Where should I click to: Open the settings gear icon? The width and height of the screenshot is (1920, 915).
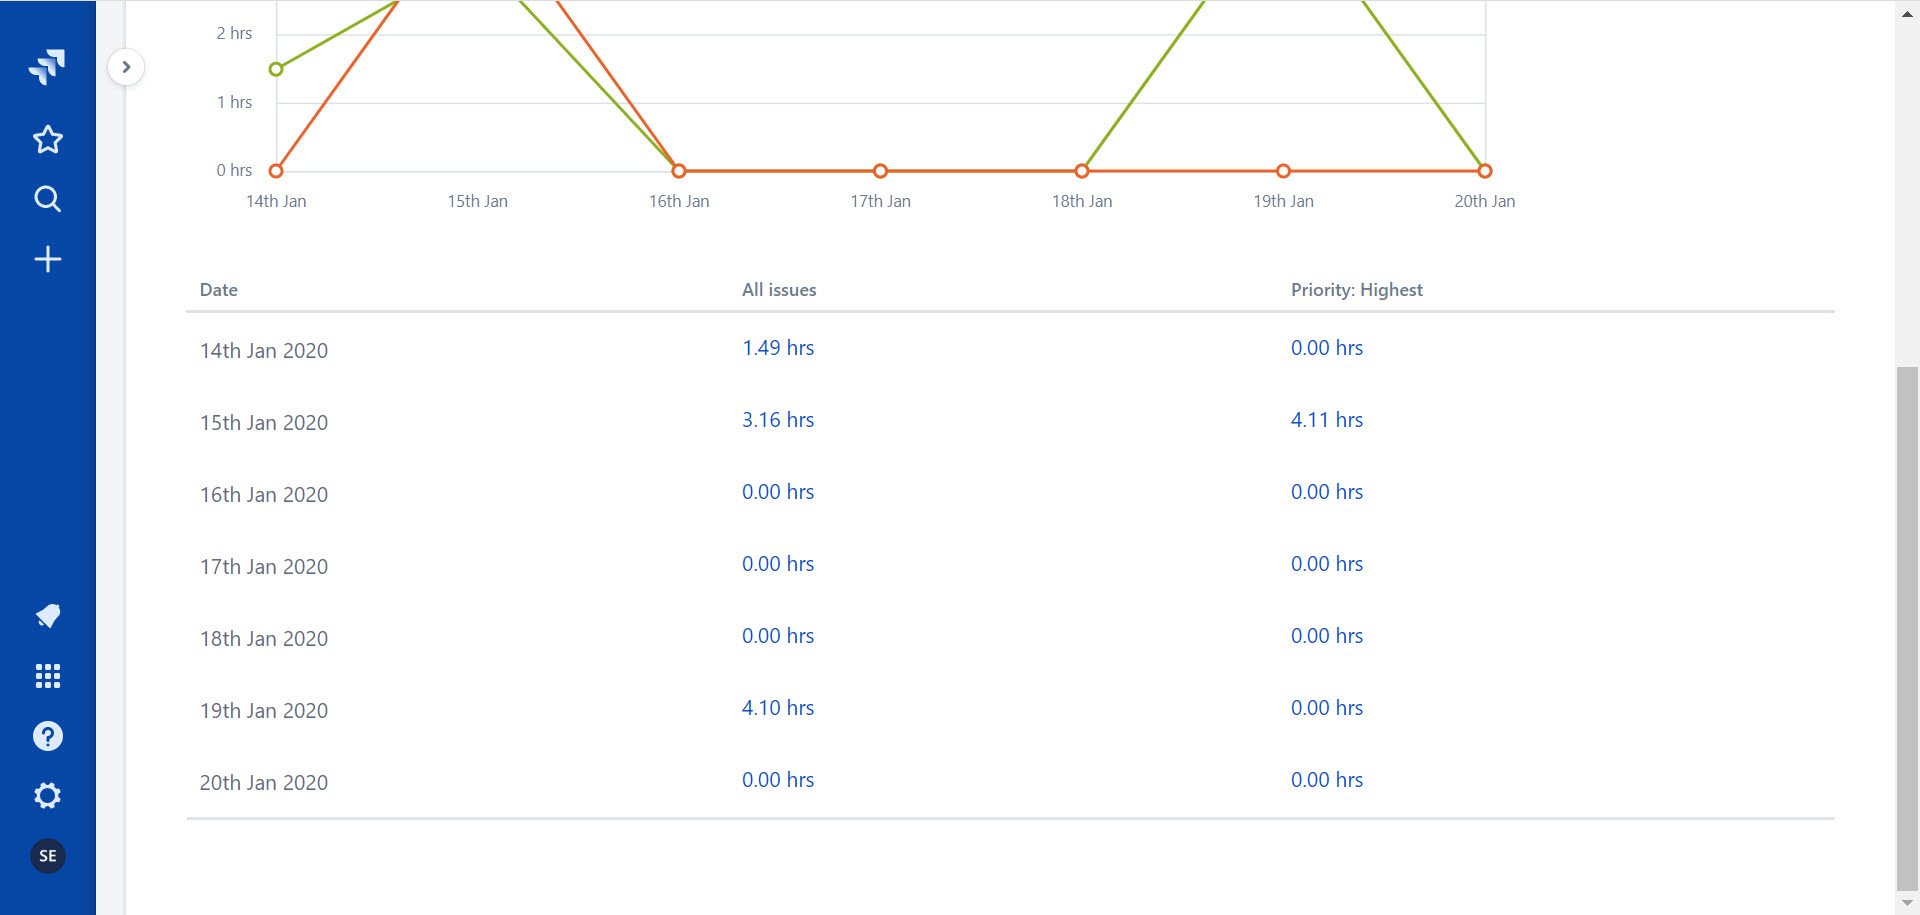(x=47, y=796)
